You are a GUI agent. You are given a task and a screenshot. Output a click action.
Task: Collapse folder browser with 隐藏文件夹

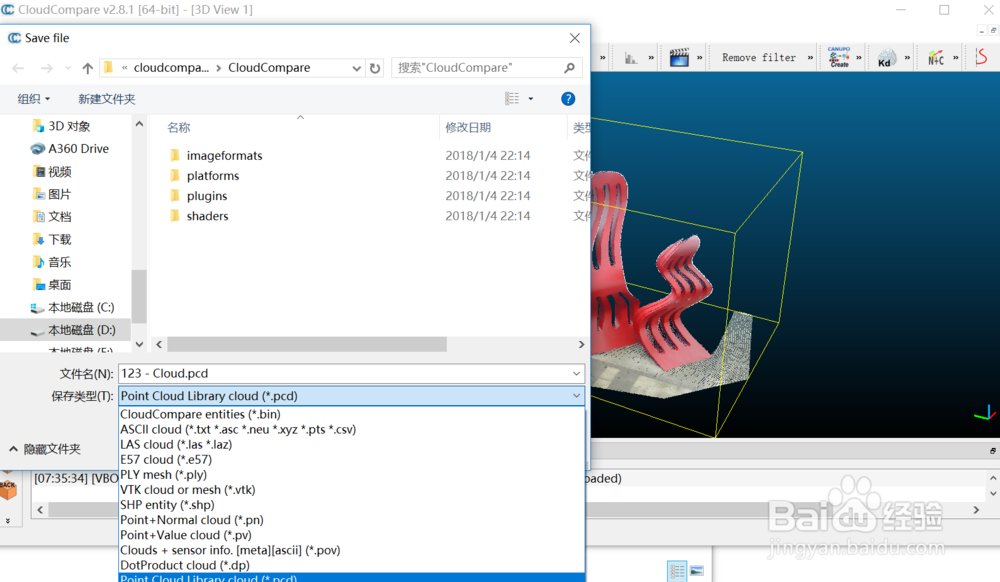click(x=45, y=449)
